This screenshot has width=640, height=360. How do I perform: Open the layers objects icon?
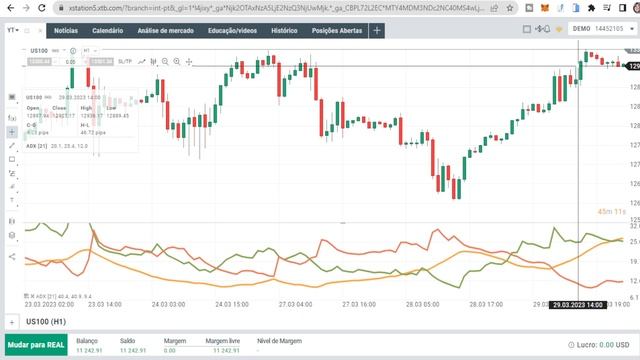coord(12,236)
